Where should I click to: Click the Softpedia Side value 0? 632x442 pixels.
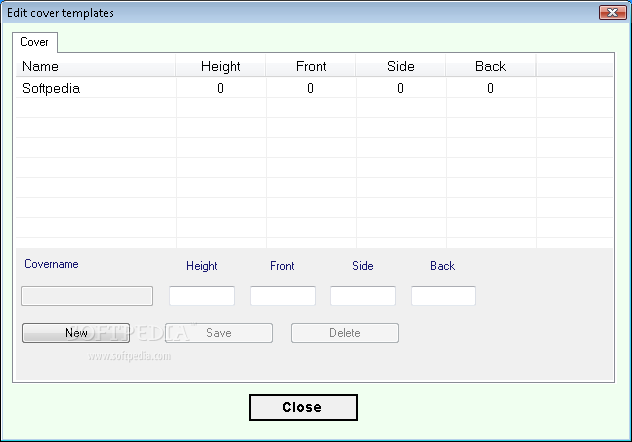click(x=400, y=88)
